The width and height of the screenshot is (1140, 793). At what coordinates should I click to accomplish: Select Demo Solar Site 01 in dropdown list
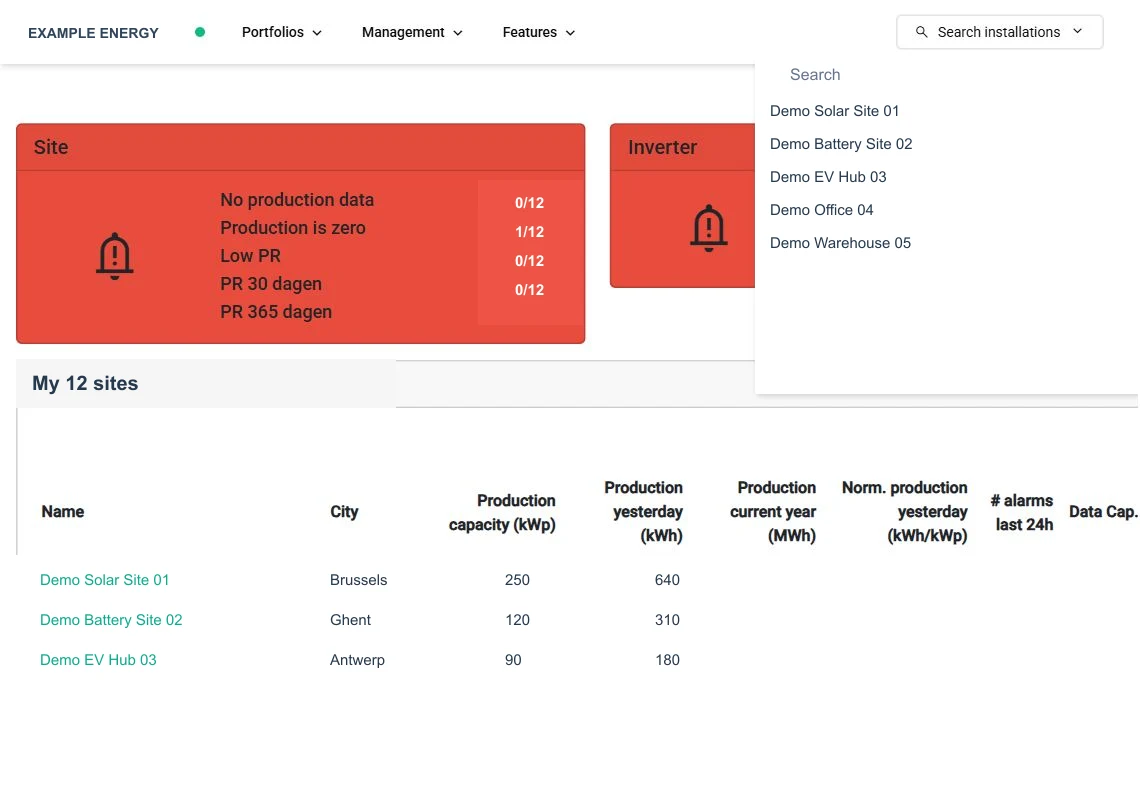[835, 111]
